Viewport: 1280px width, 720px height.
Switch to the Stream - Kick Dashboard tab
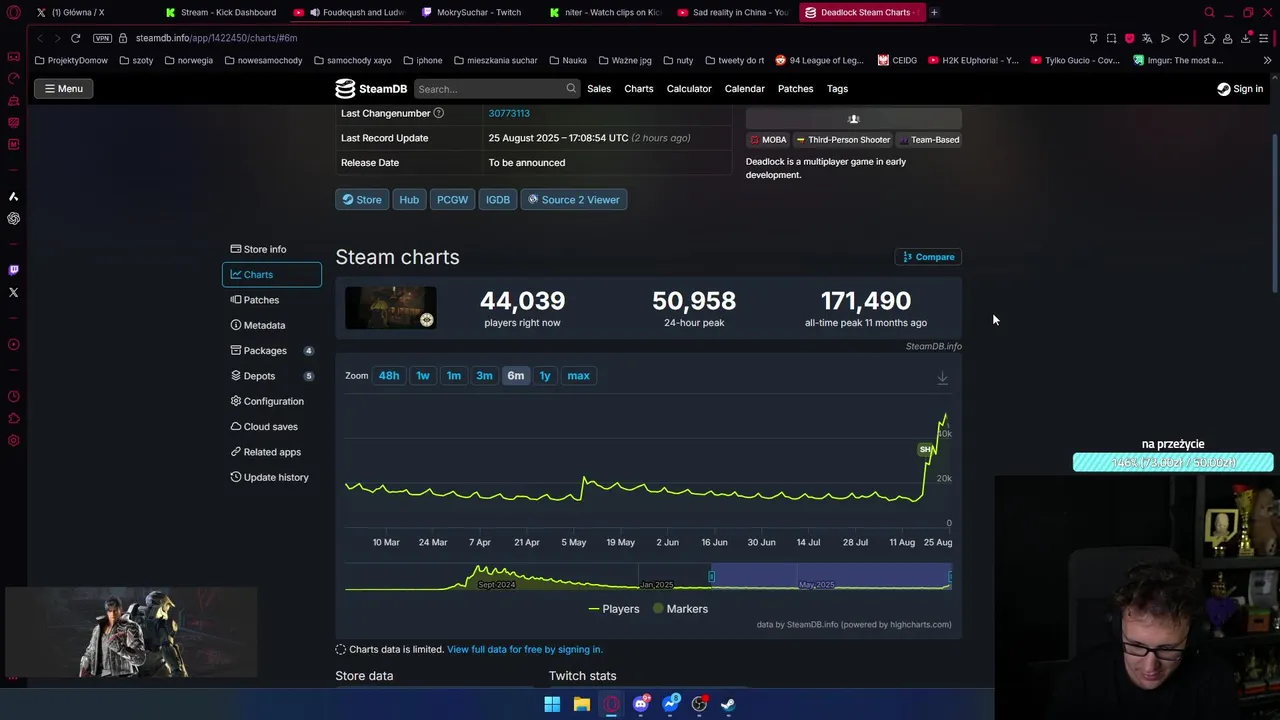[221, 12]
